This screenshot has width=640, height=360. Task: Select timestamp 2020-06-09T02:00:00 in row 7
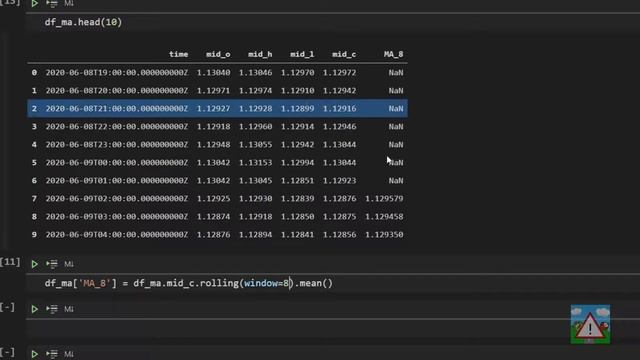[117, 198]
